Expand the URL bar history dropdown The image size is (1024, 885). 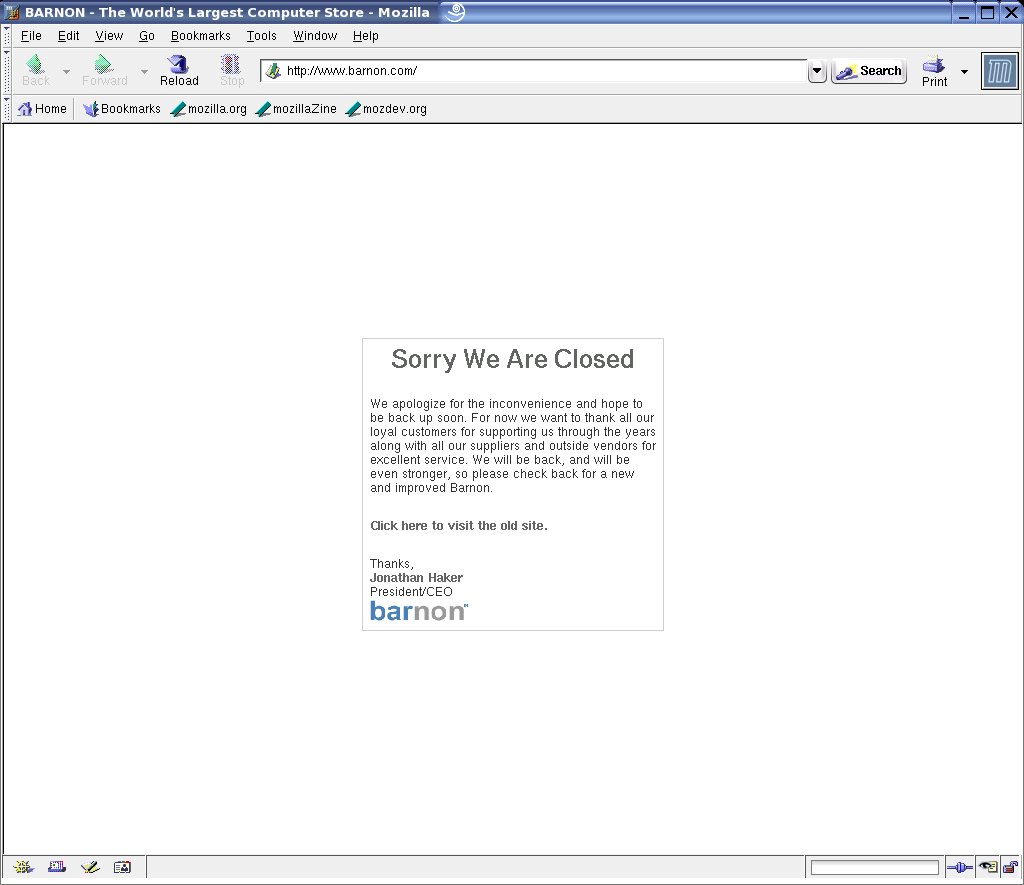coord(816,71)
